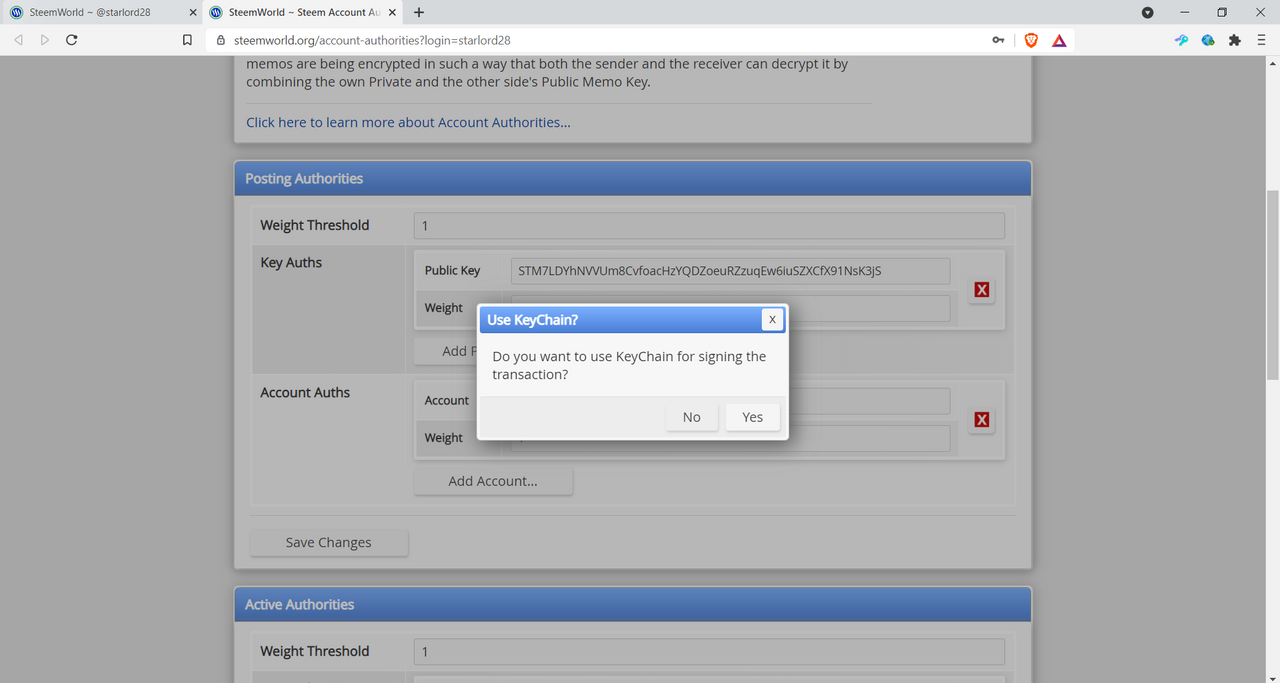Click the page vertical scrollbar
This screenshot has height=683, width=1280.
pyautogui.click(x=1272, y=285)
